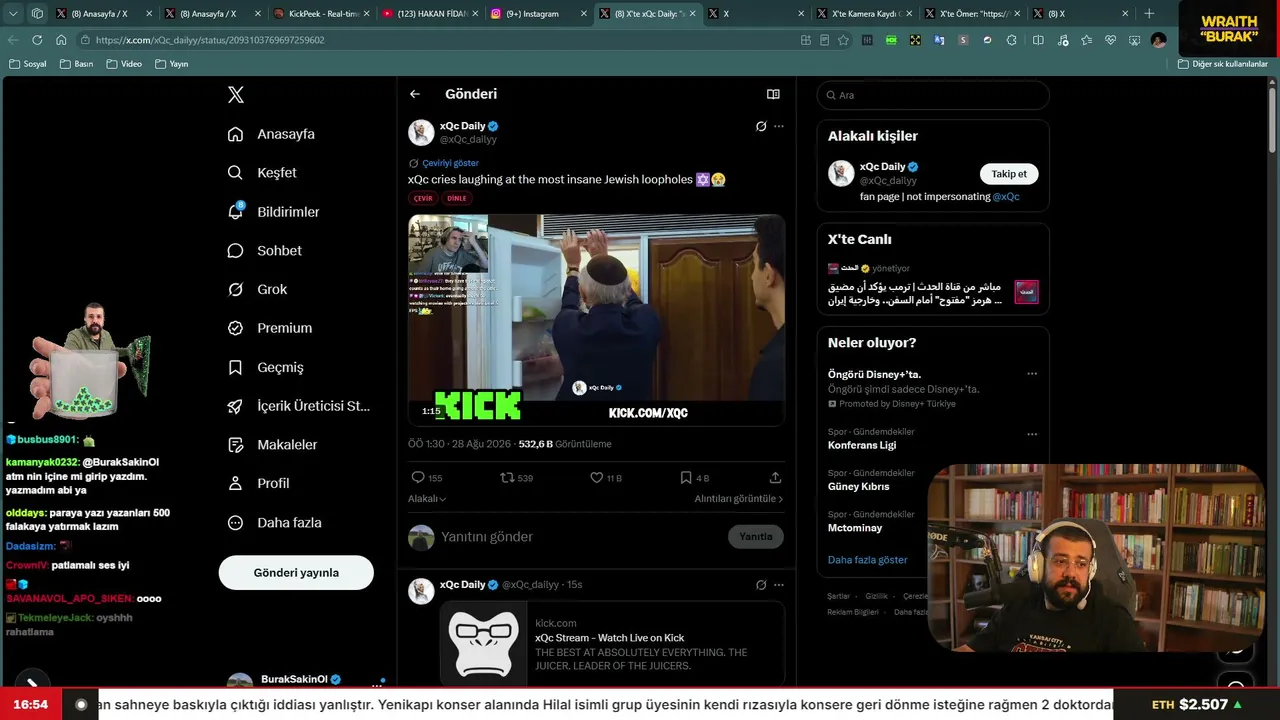
Task: Open the Basın bookmarks folder
Action: 77,64
